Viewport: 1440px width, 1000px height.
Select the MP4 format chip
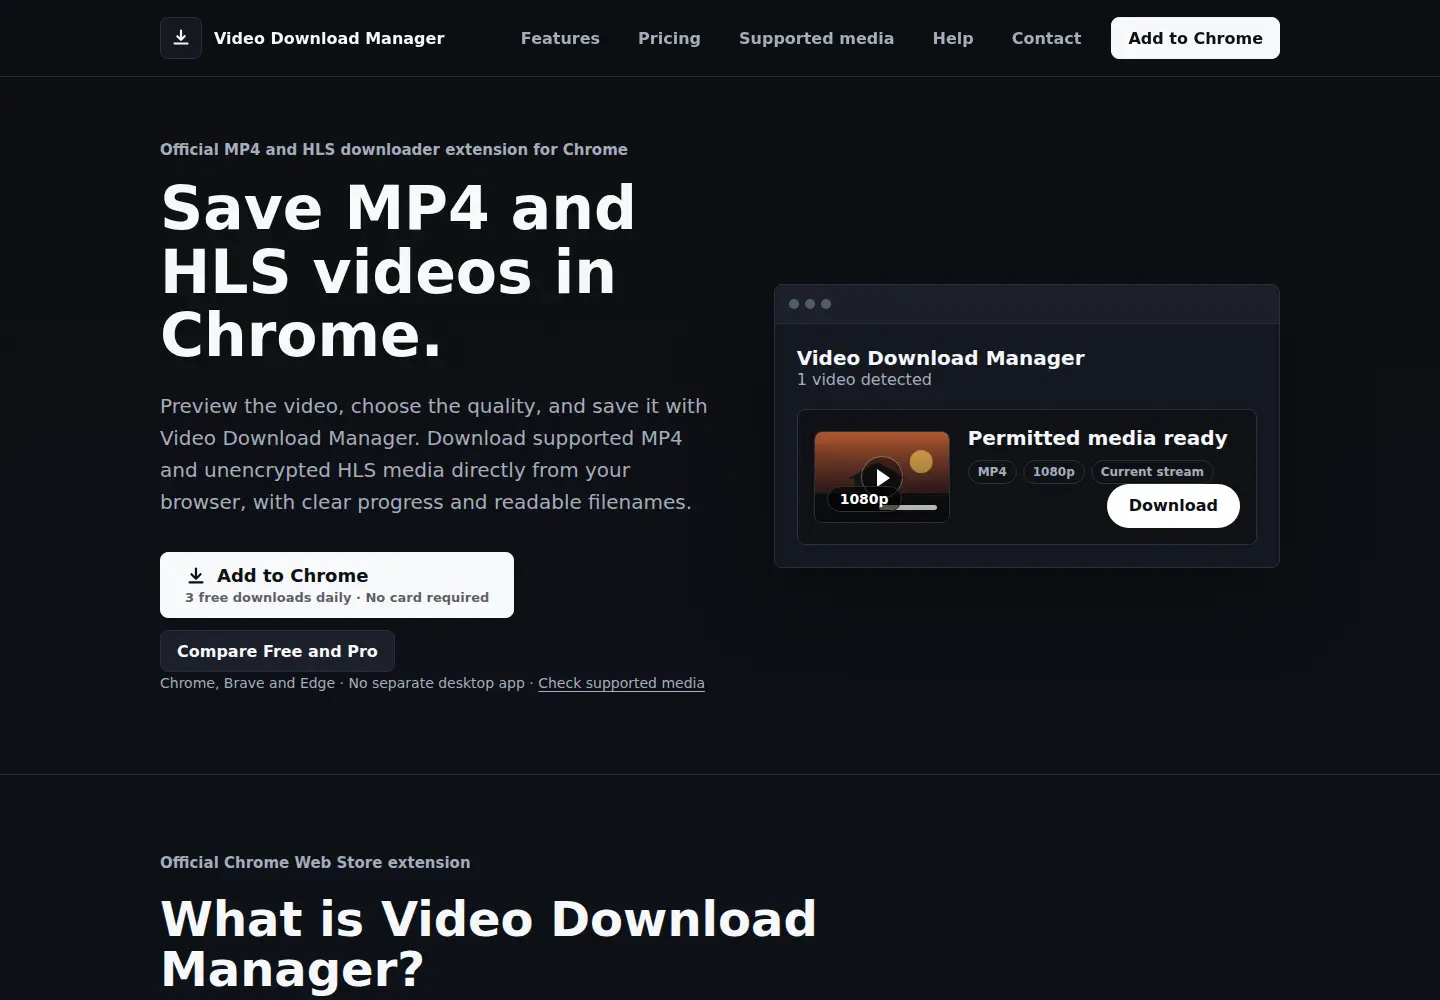[992, 472]
